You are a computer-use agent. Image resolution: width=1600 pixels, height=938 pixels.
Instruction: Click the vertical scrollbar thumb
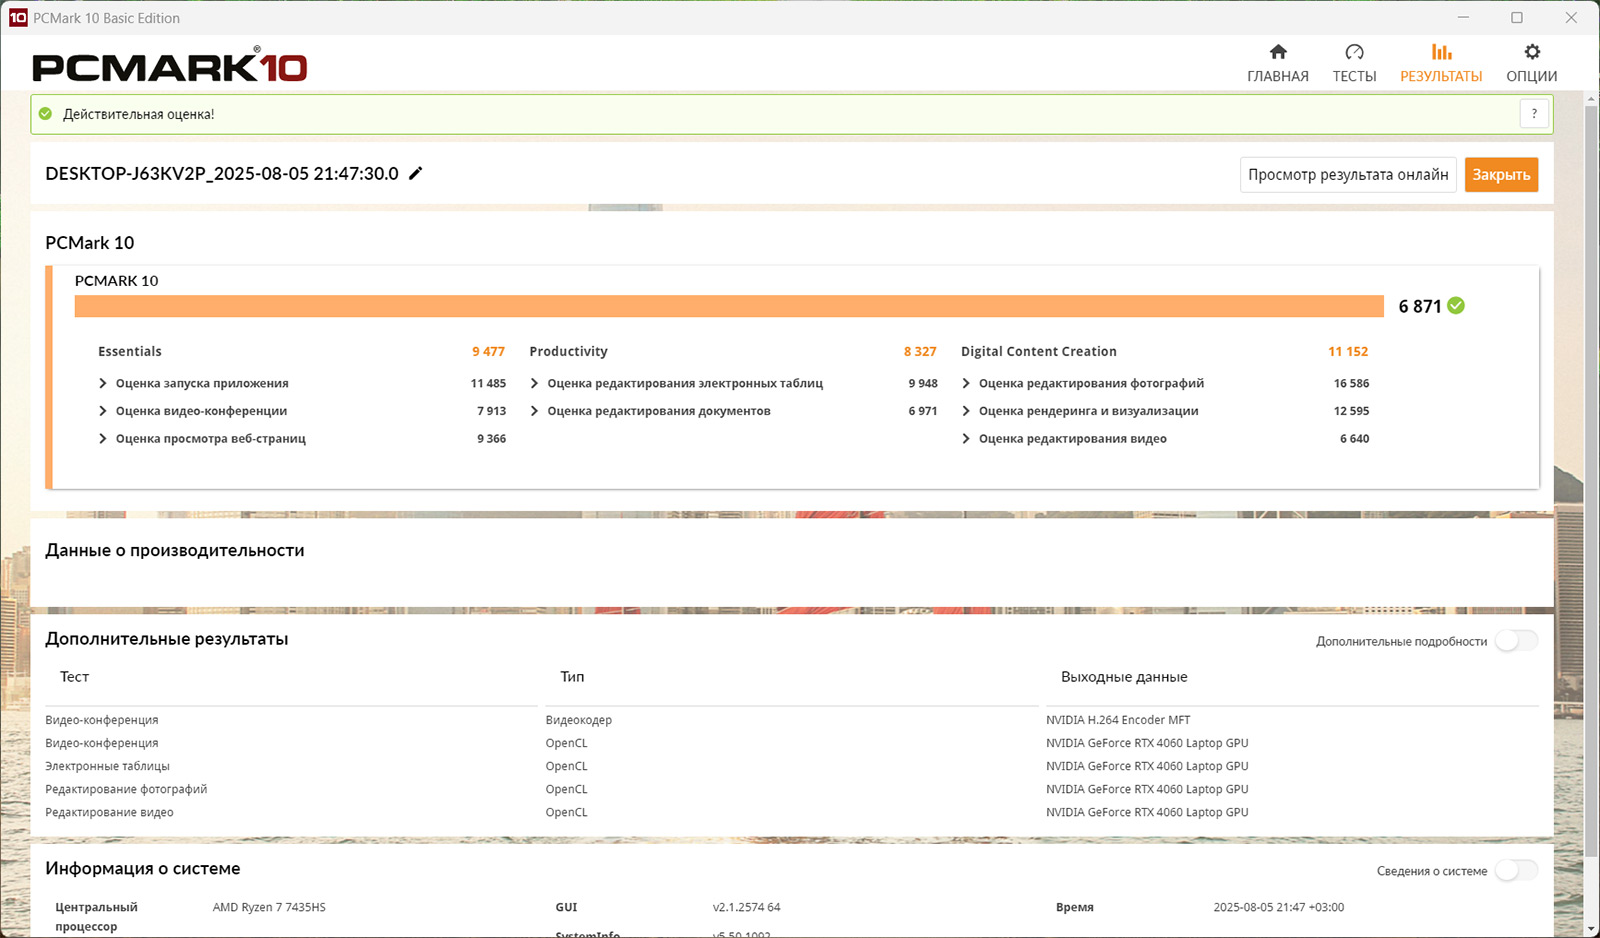pyautogui.click(x=1592, y=480)
